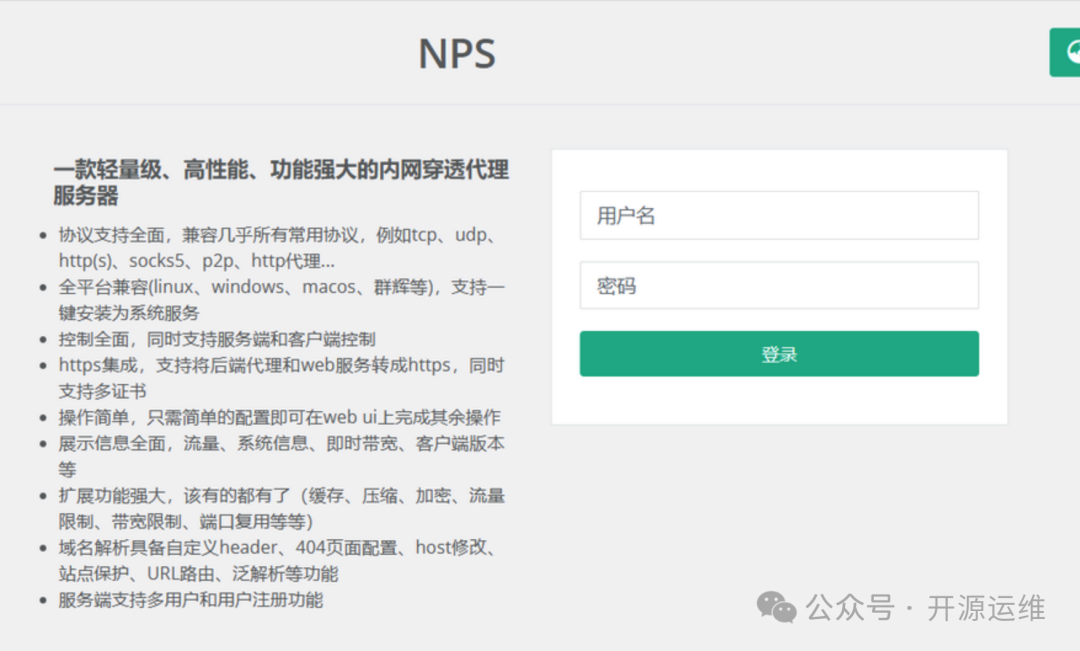Screen dimensions: 1080x651
Task: Focus the 用户名 username input field
Action: point(778,215)
